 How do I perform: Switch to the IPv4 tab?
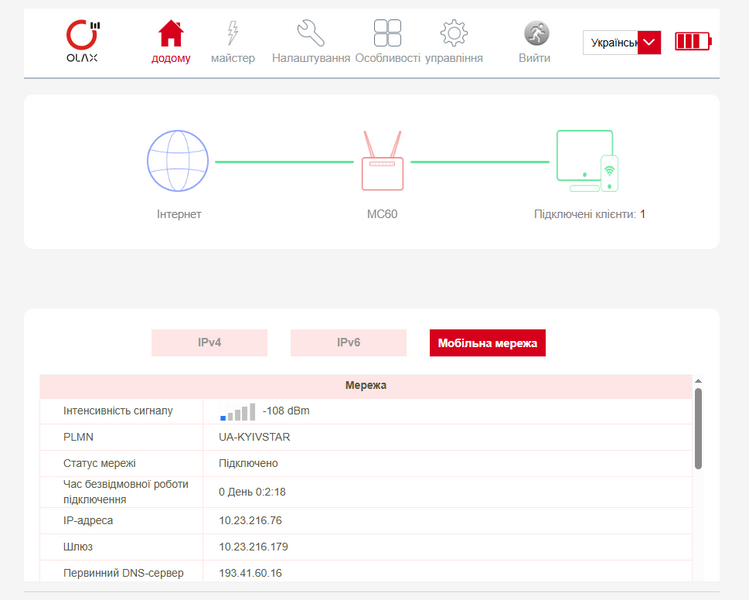(209, 343)
